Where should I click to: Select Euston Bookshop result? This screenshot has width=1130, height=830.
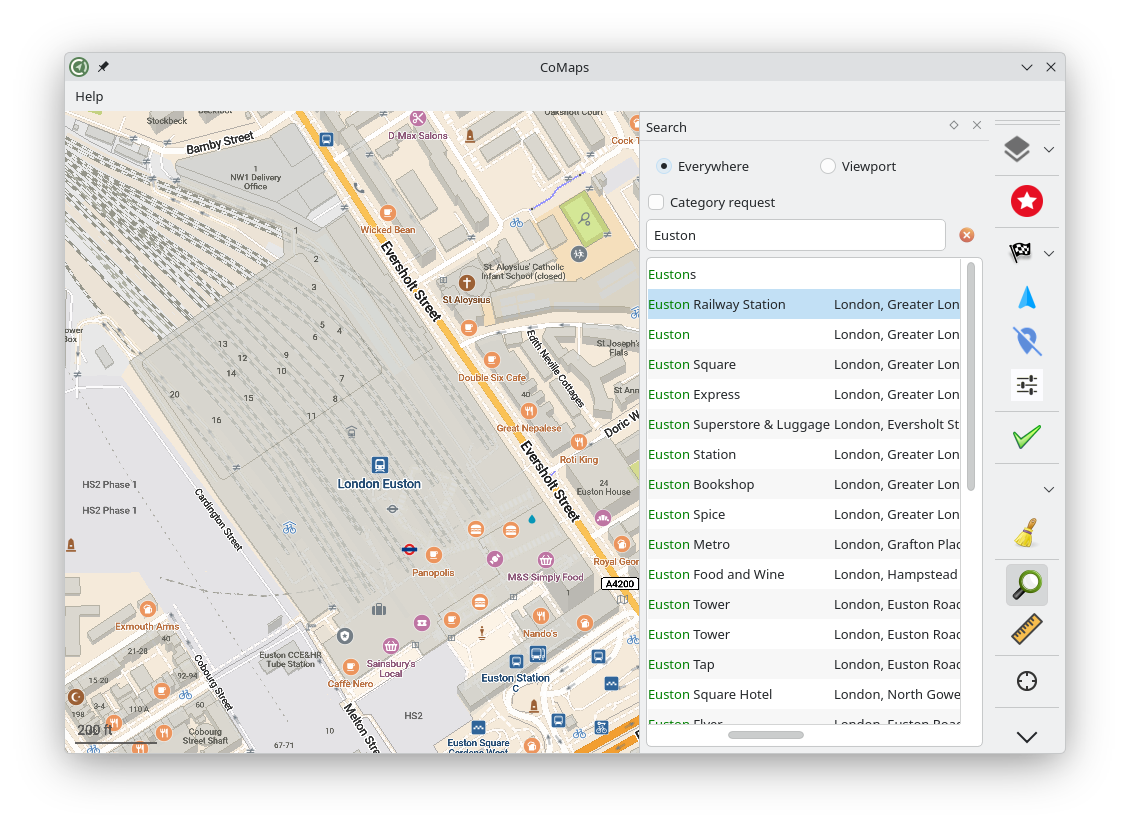click(x=804, y=485)
